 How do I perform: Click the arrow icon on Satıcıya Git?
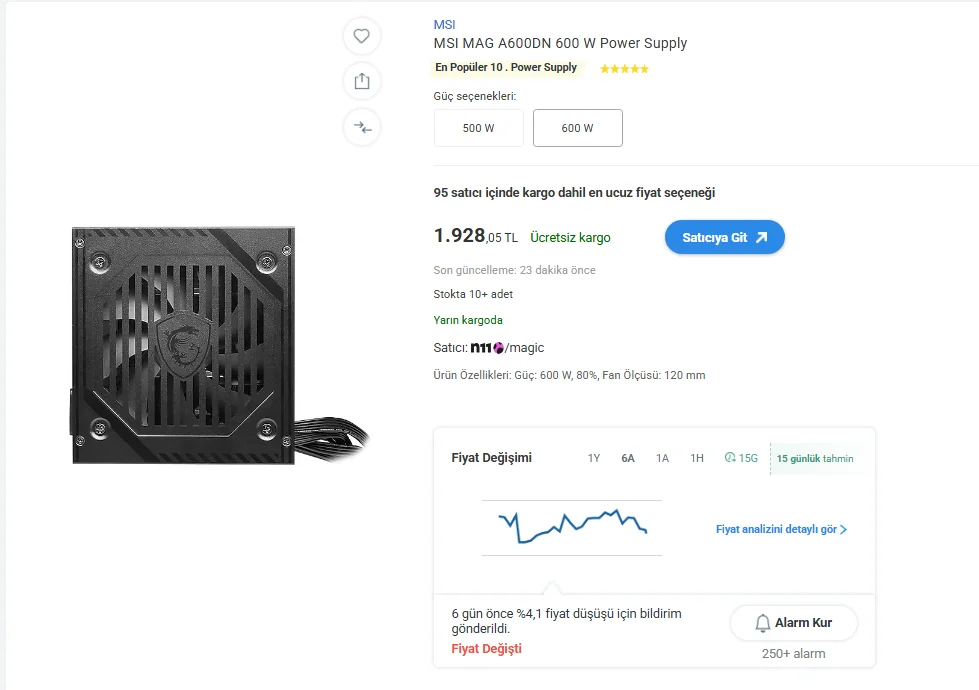point(761,237)
